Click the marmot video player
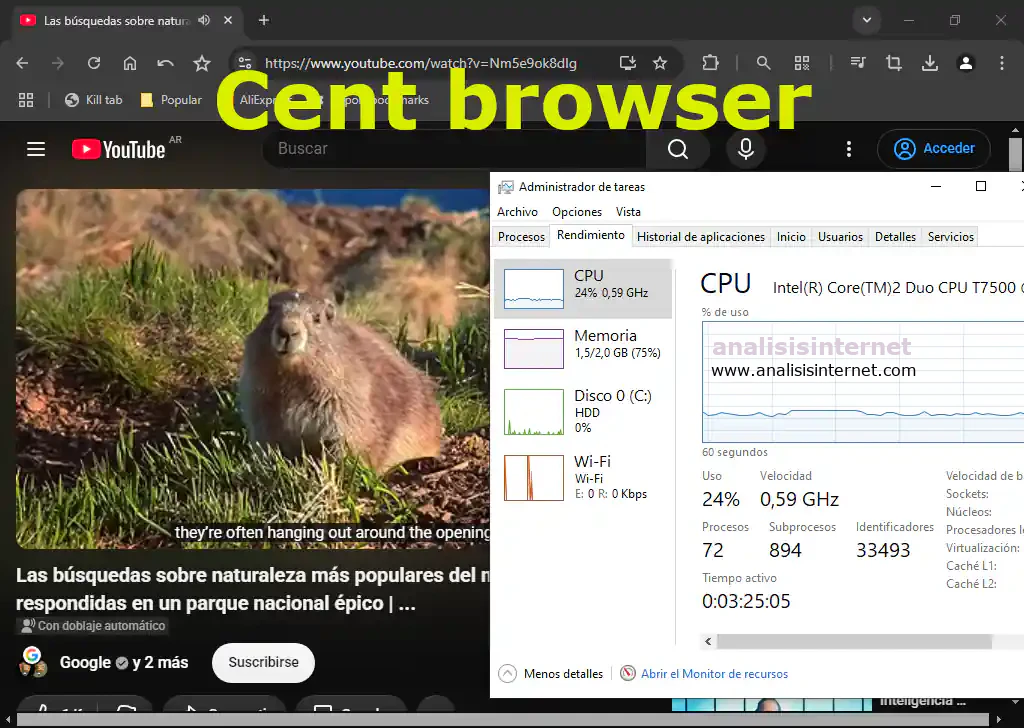The image size is (1024, 728). pos(253,369)
